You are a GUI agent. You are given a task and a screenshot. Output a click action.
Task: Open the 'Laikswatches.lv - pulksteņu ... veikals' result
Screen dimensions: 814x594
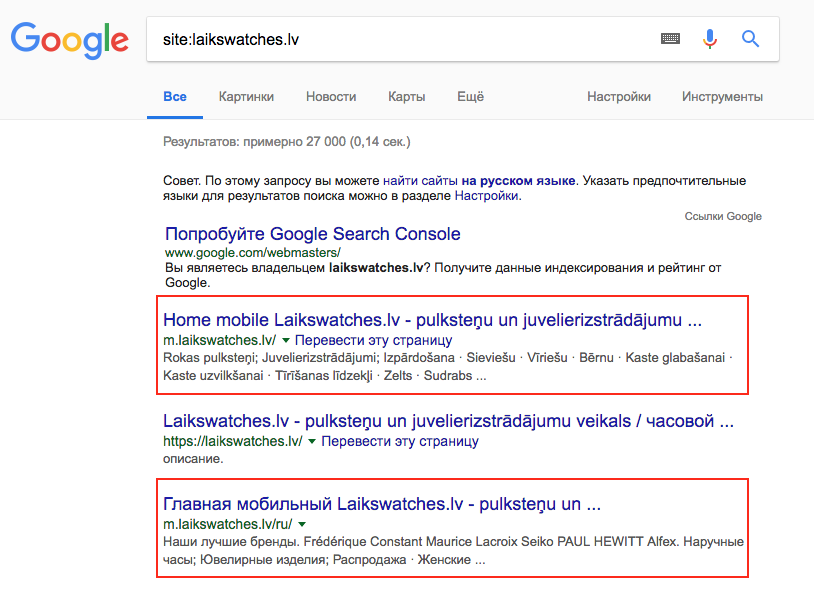(x=448, y=421)
